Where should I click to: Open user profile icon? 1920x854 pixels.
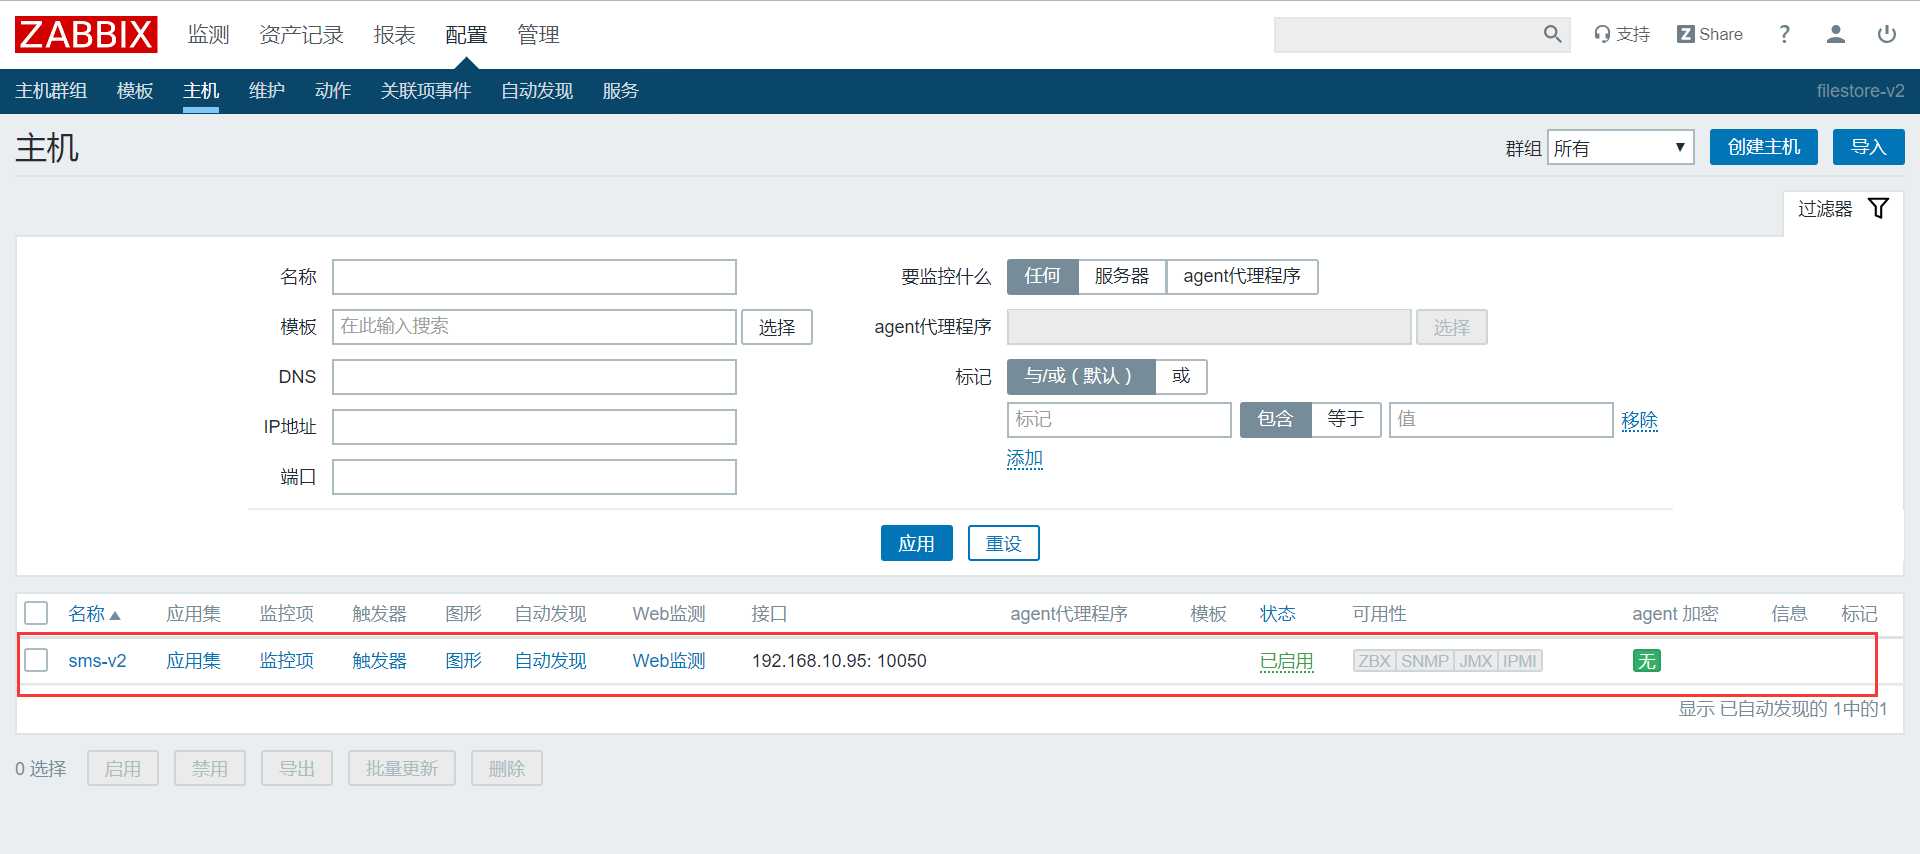(x=1835, y=35)
